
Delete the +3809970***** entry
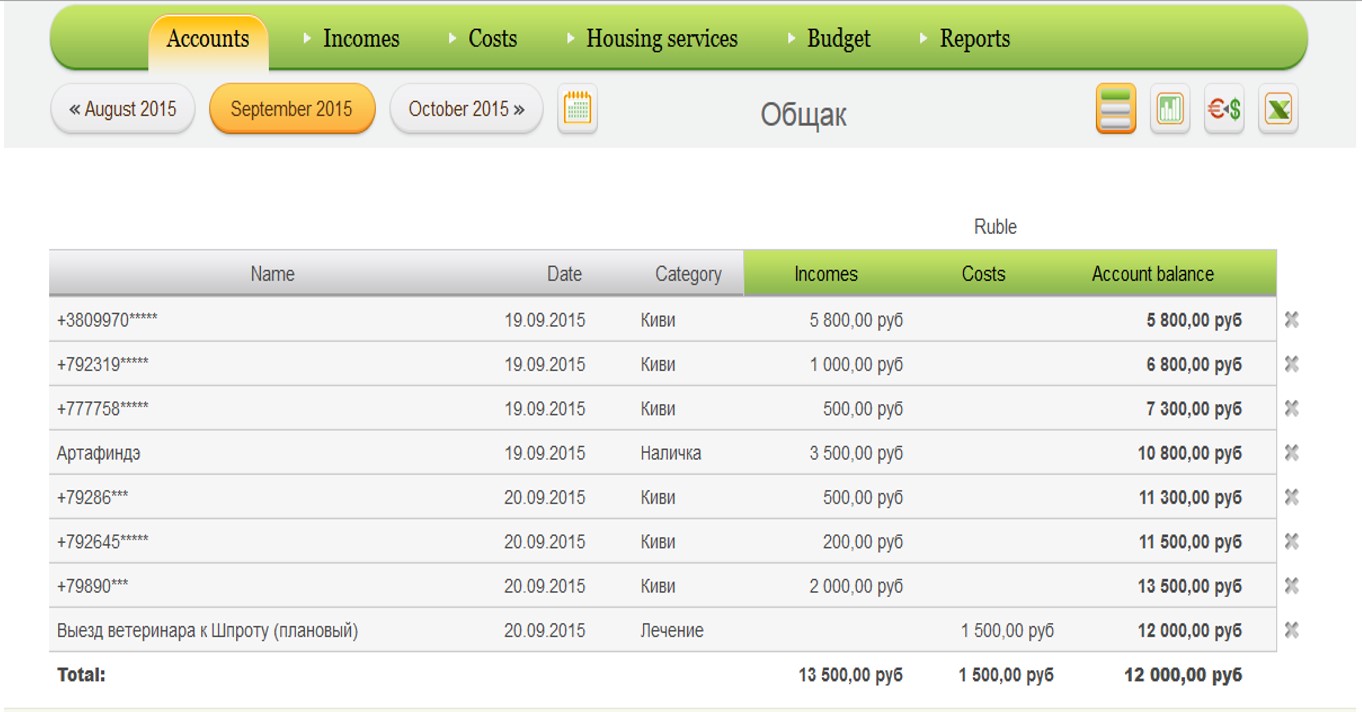point(1291,320)
